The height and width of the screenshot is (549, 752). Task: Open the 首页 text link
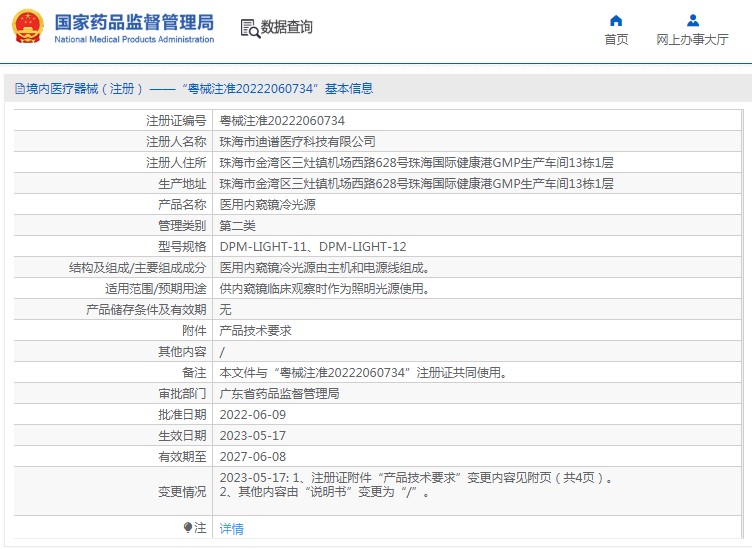(x=616, y=40)
